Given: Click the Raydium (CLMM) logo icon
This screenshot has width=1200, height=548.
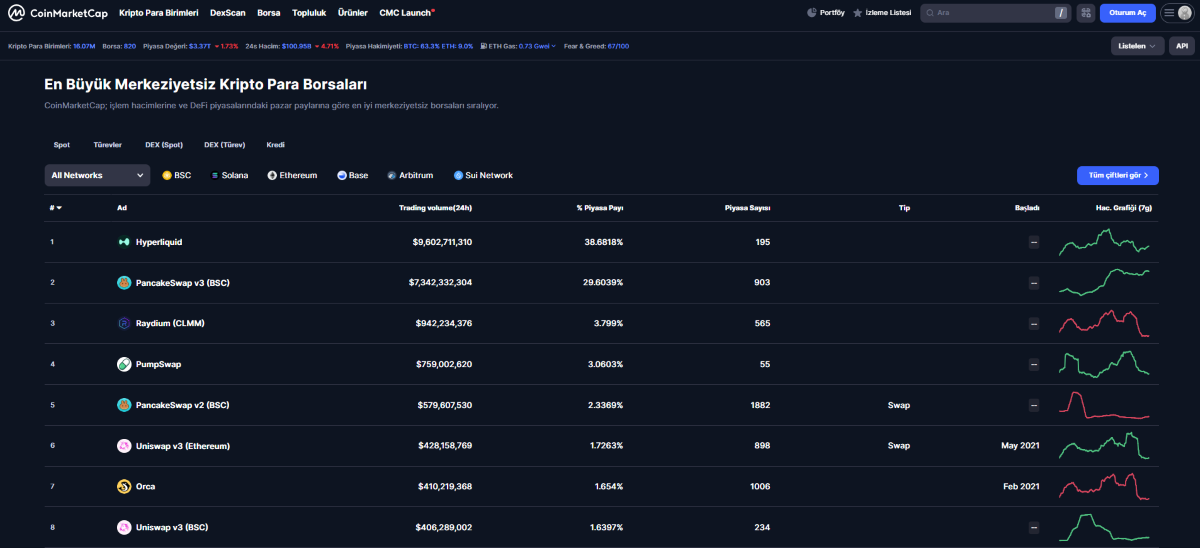Looking at the screenshot, I should click(x=124, y=324).
